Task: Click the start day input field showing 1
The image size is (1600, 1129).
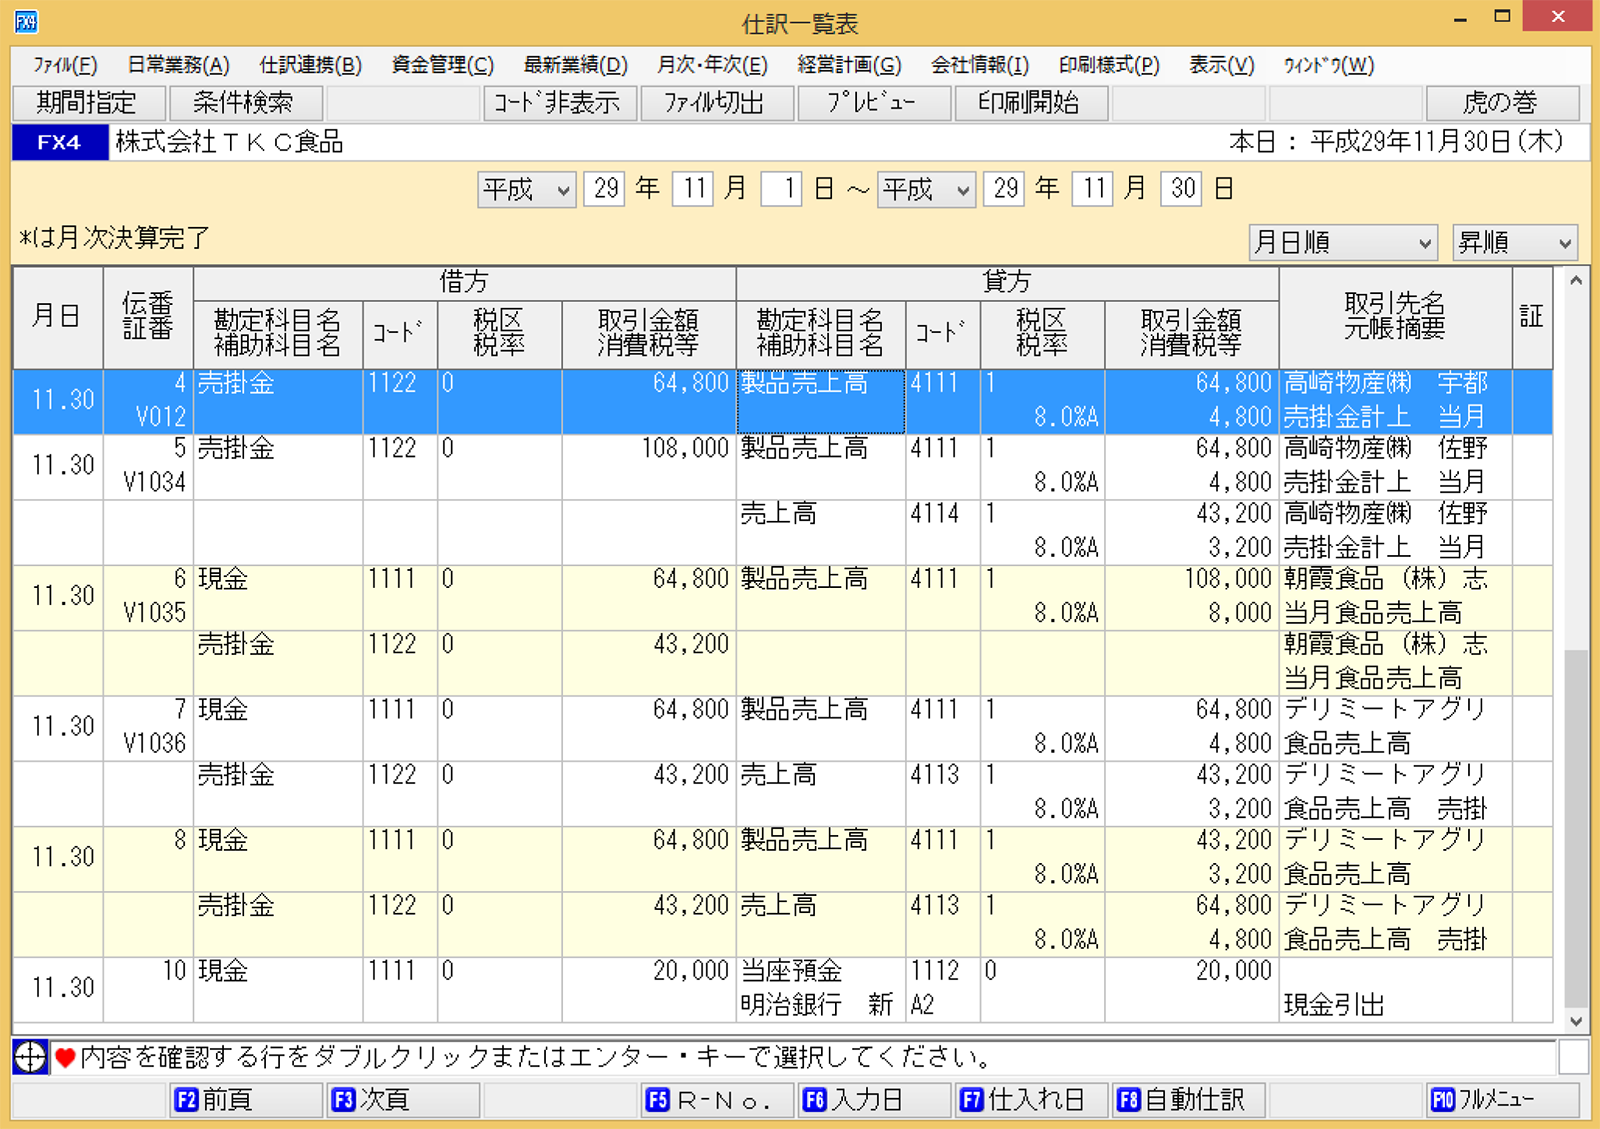Action: [781, 189]
